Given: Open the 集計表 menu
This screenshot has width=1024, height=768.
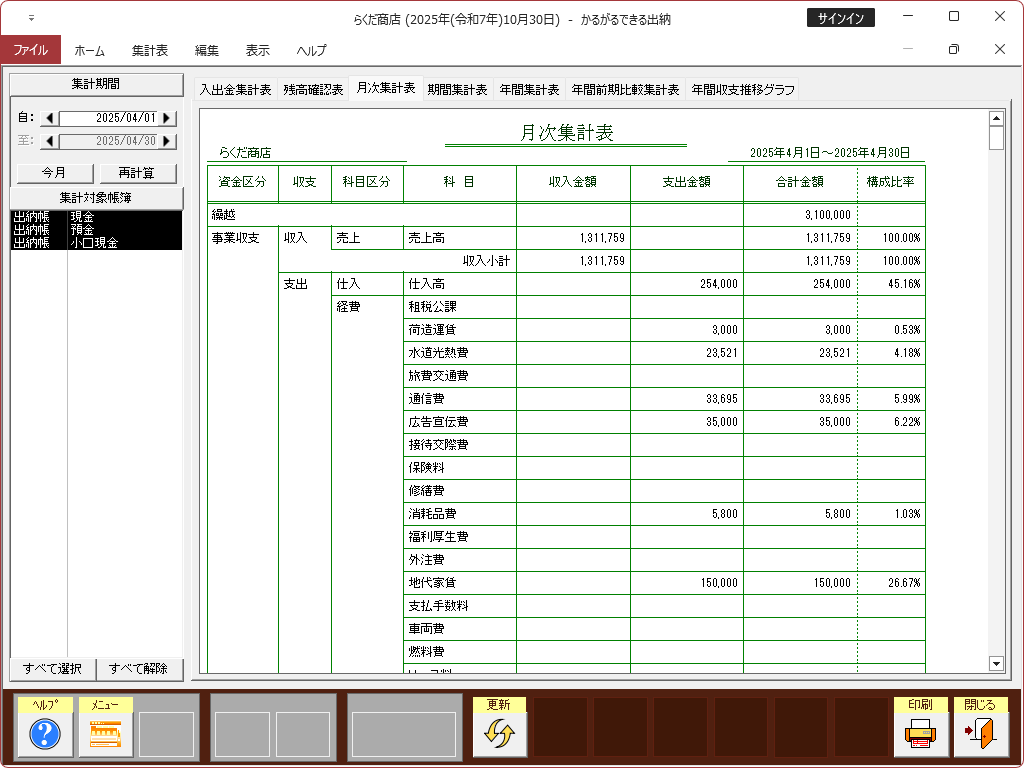Looking at the screenshot, I should click(x=150, y=50).
